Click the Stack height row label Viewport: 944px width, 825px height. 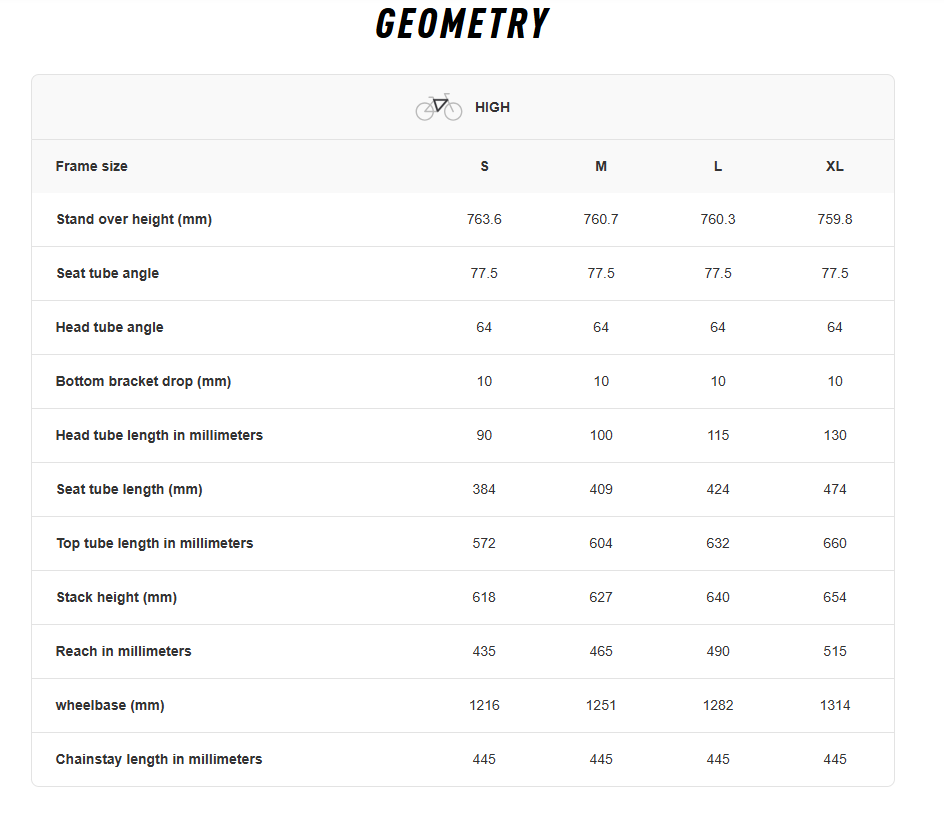pos(117,597)
